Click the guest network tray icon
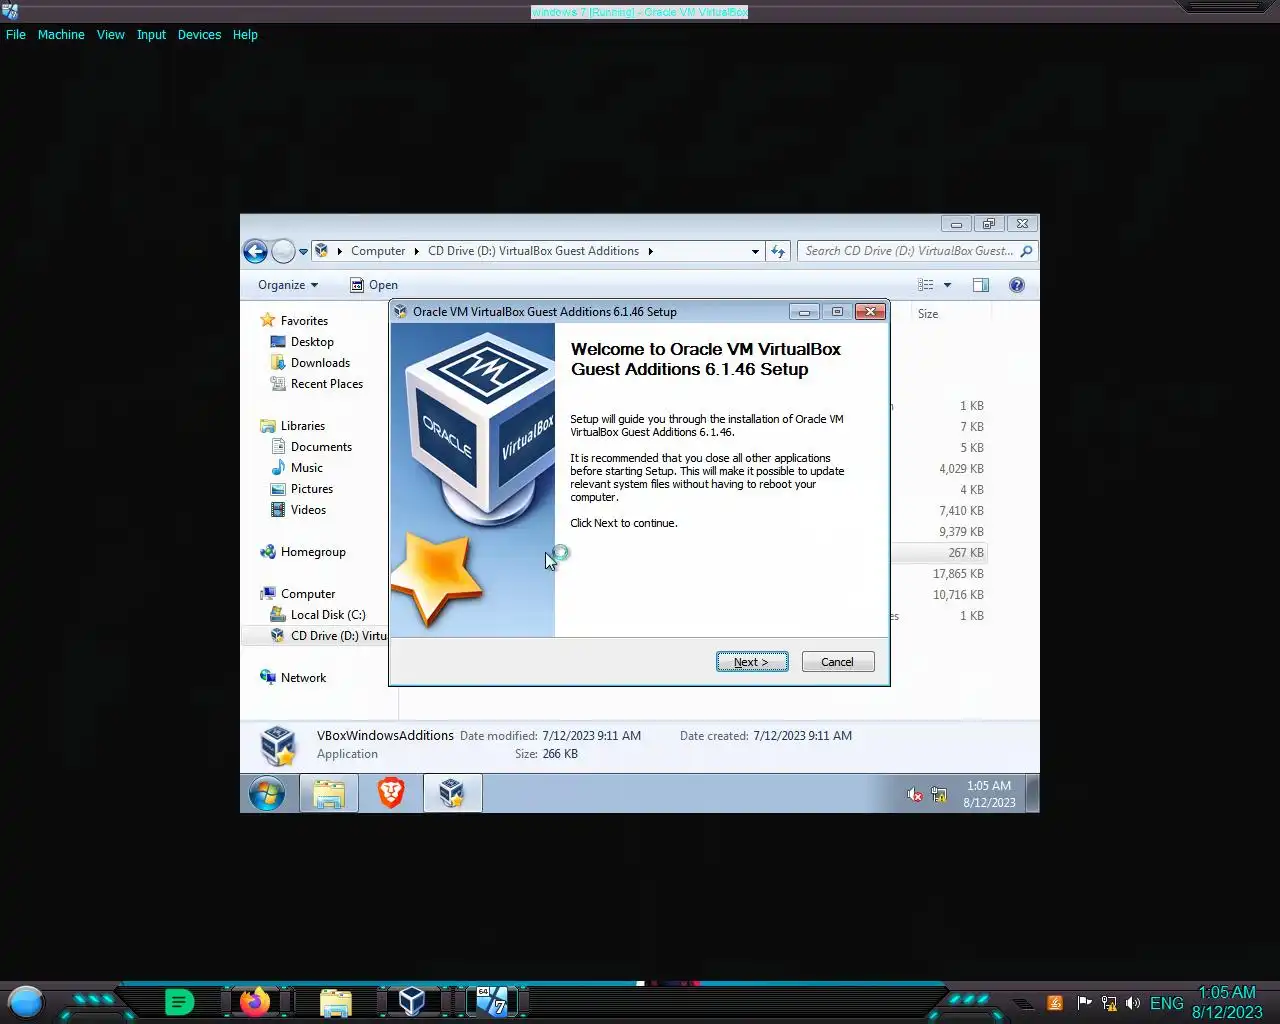1280x1024 pixels. [939, 795]
